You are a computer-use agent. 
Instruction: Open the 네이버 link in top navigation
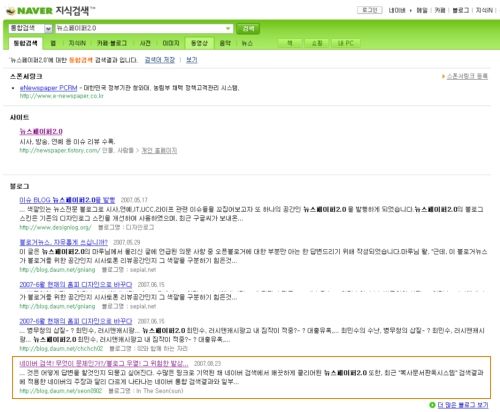point(397,10)
